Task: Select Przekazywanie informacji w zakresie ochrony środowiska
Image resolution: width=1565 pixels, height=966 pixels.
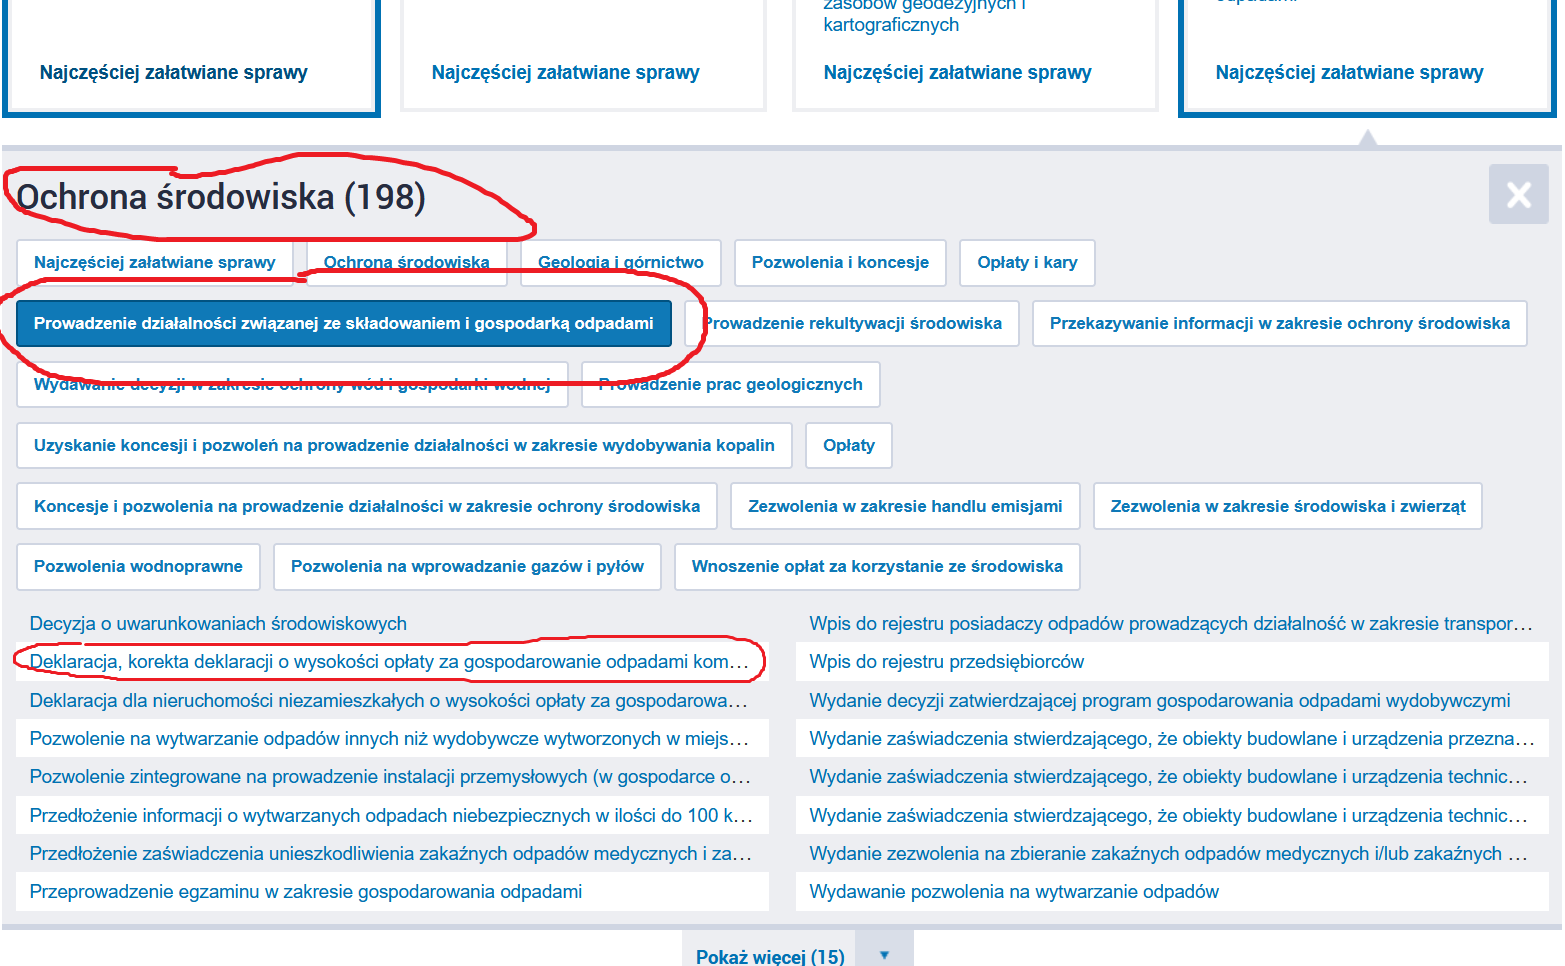Action: click(x=1279, y=324)
